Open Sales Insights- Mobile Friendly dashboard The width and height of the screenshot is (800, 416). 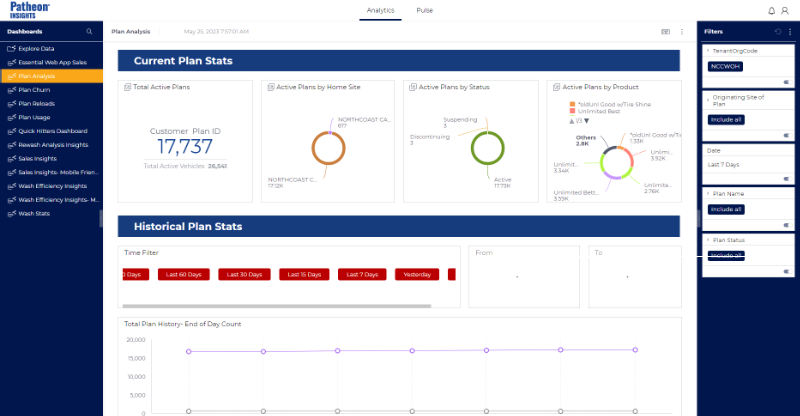pyautogui.click(x=52, y=173)
